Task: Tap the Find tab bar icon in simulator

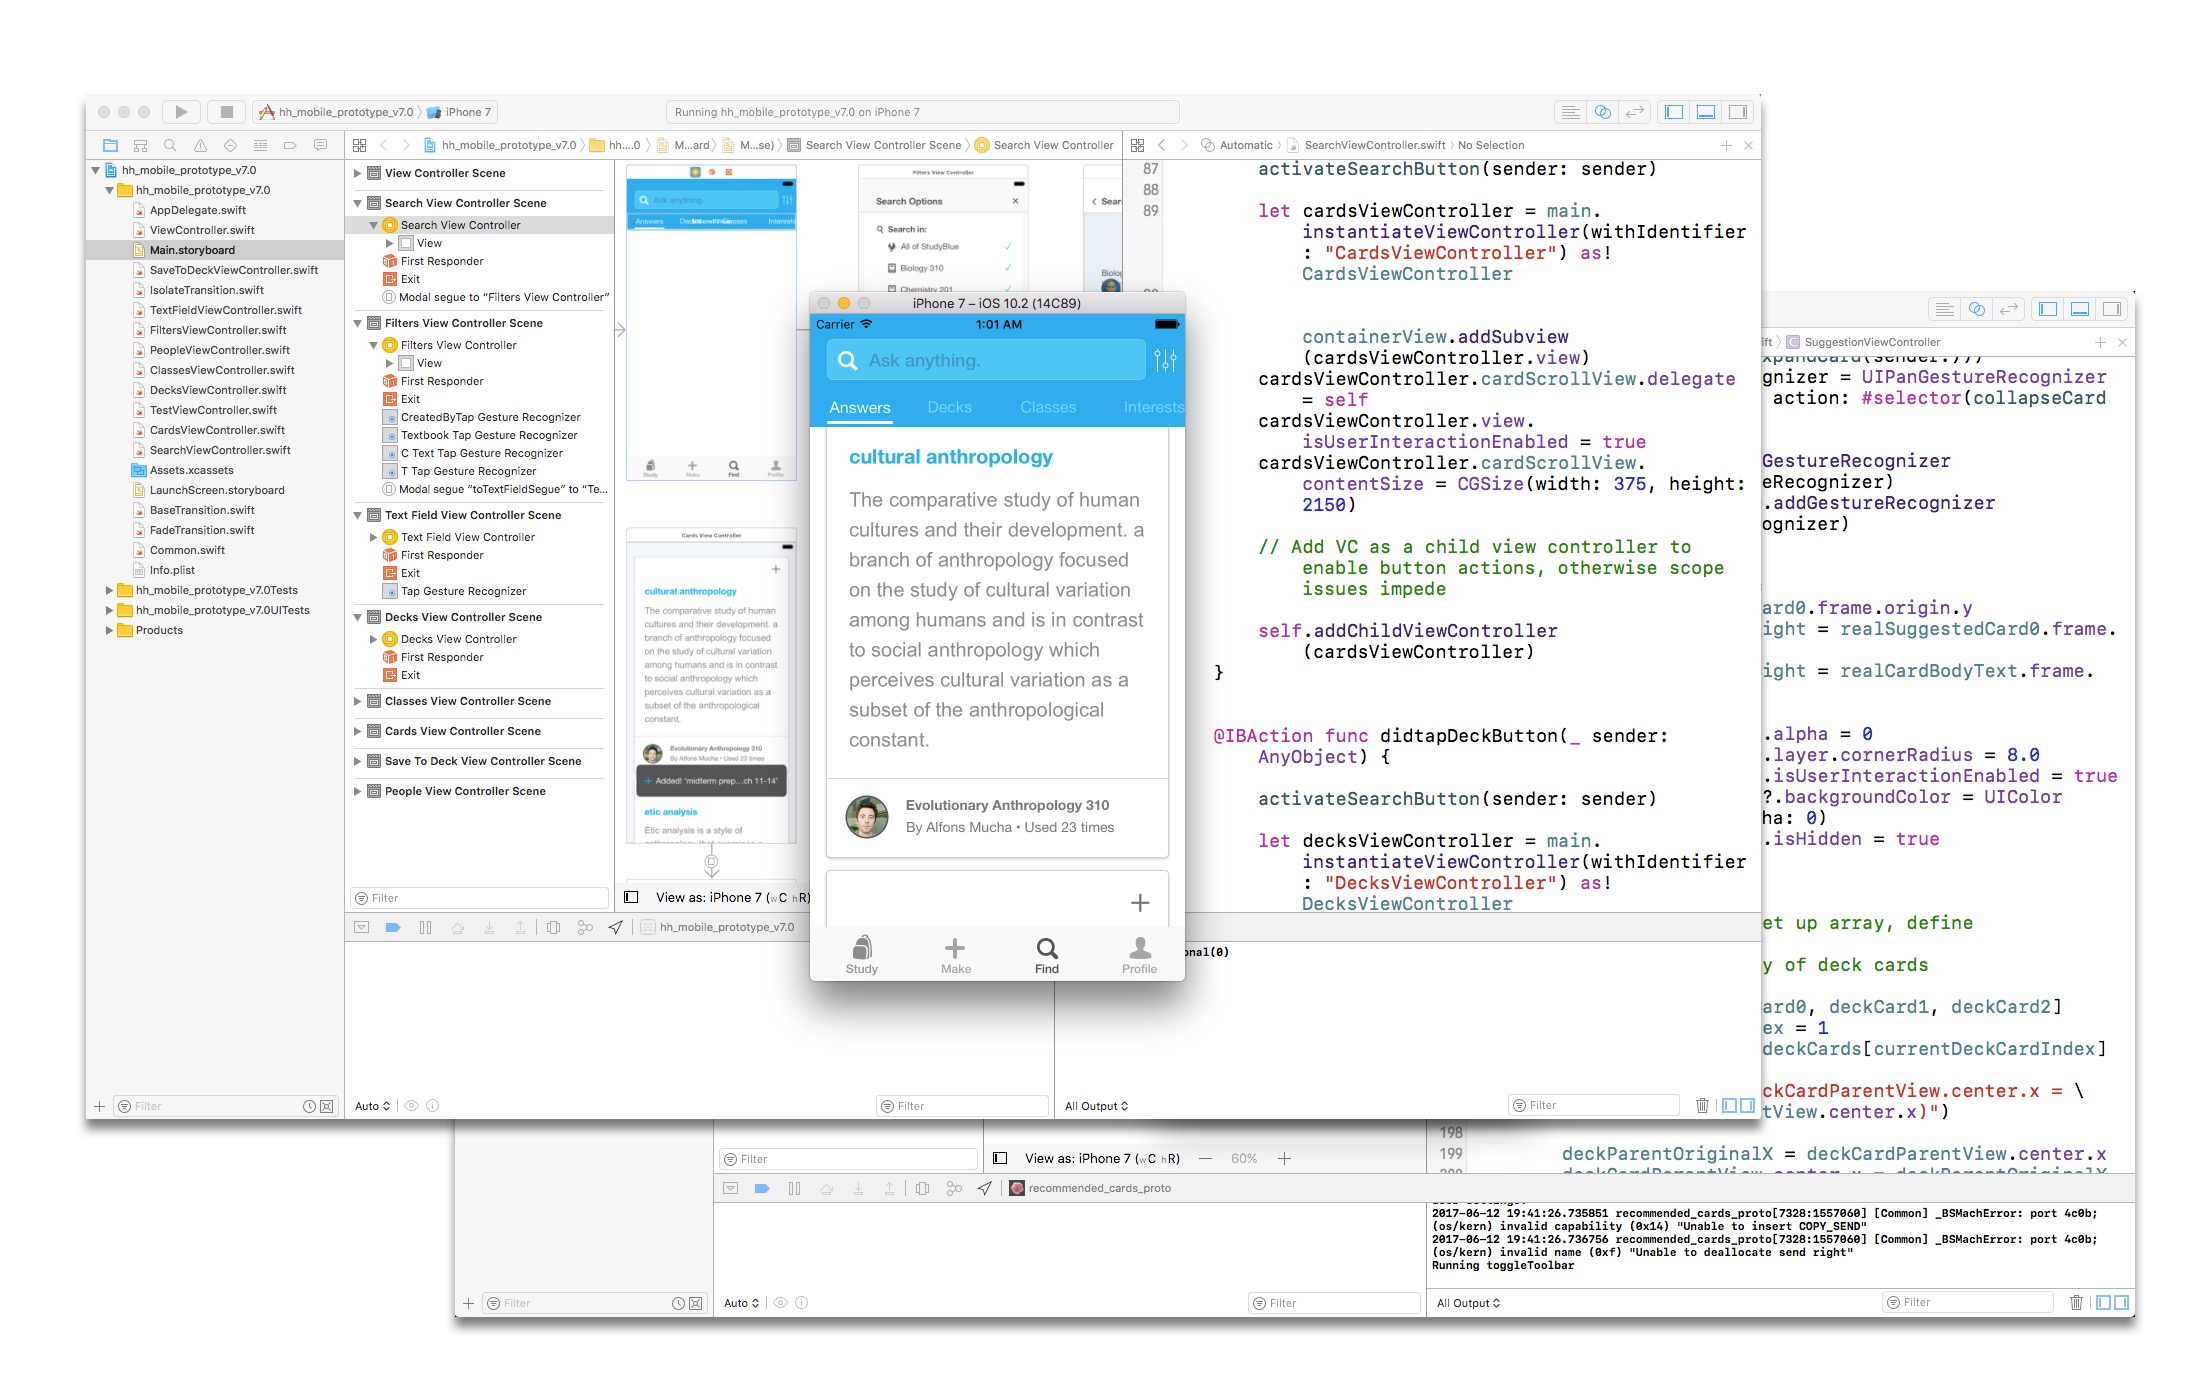Action: 1047,954
